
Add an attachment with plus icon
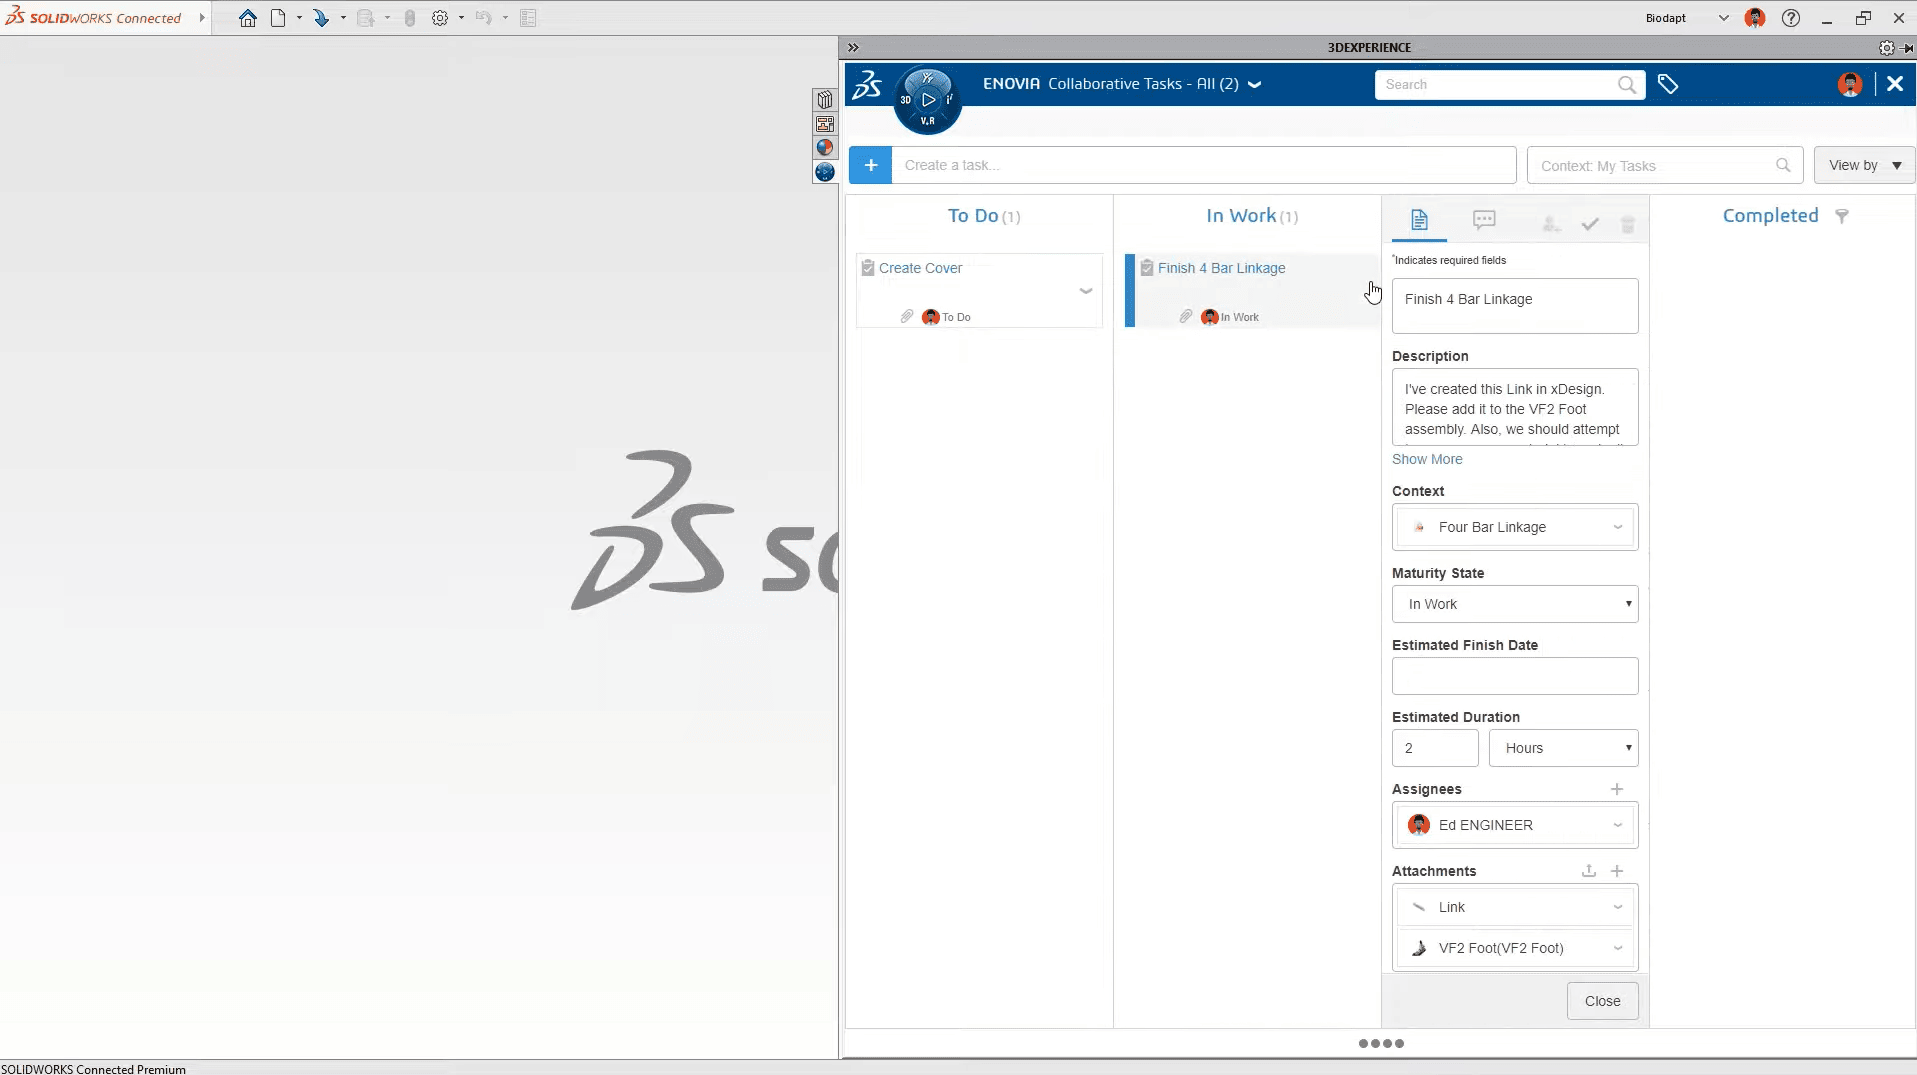1617,871
